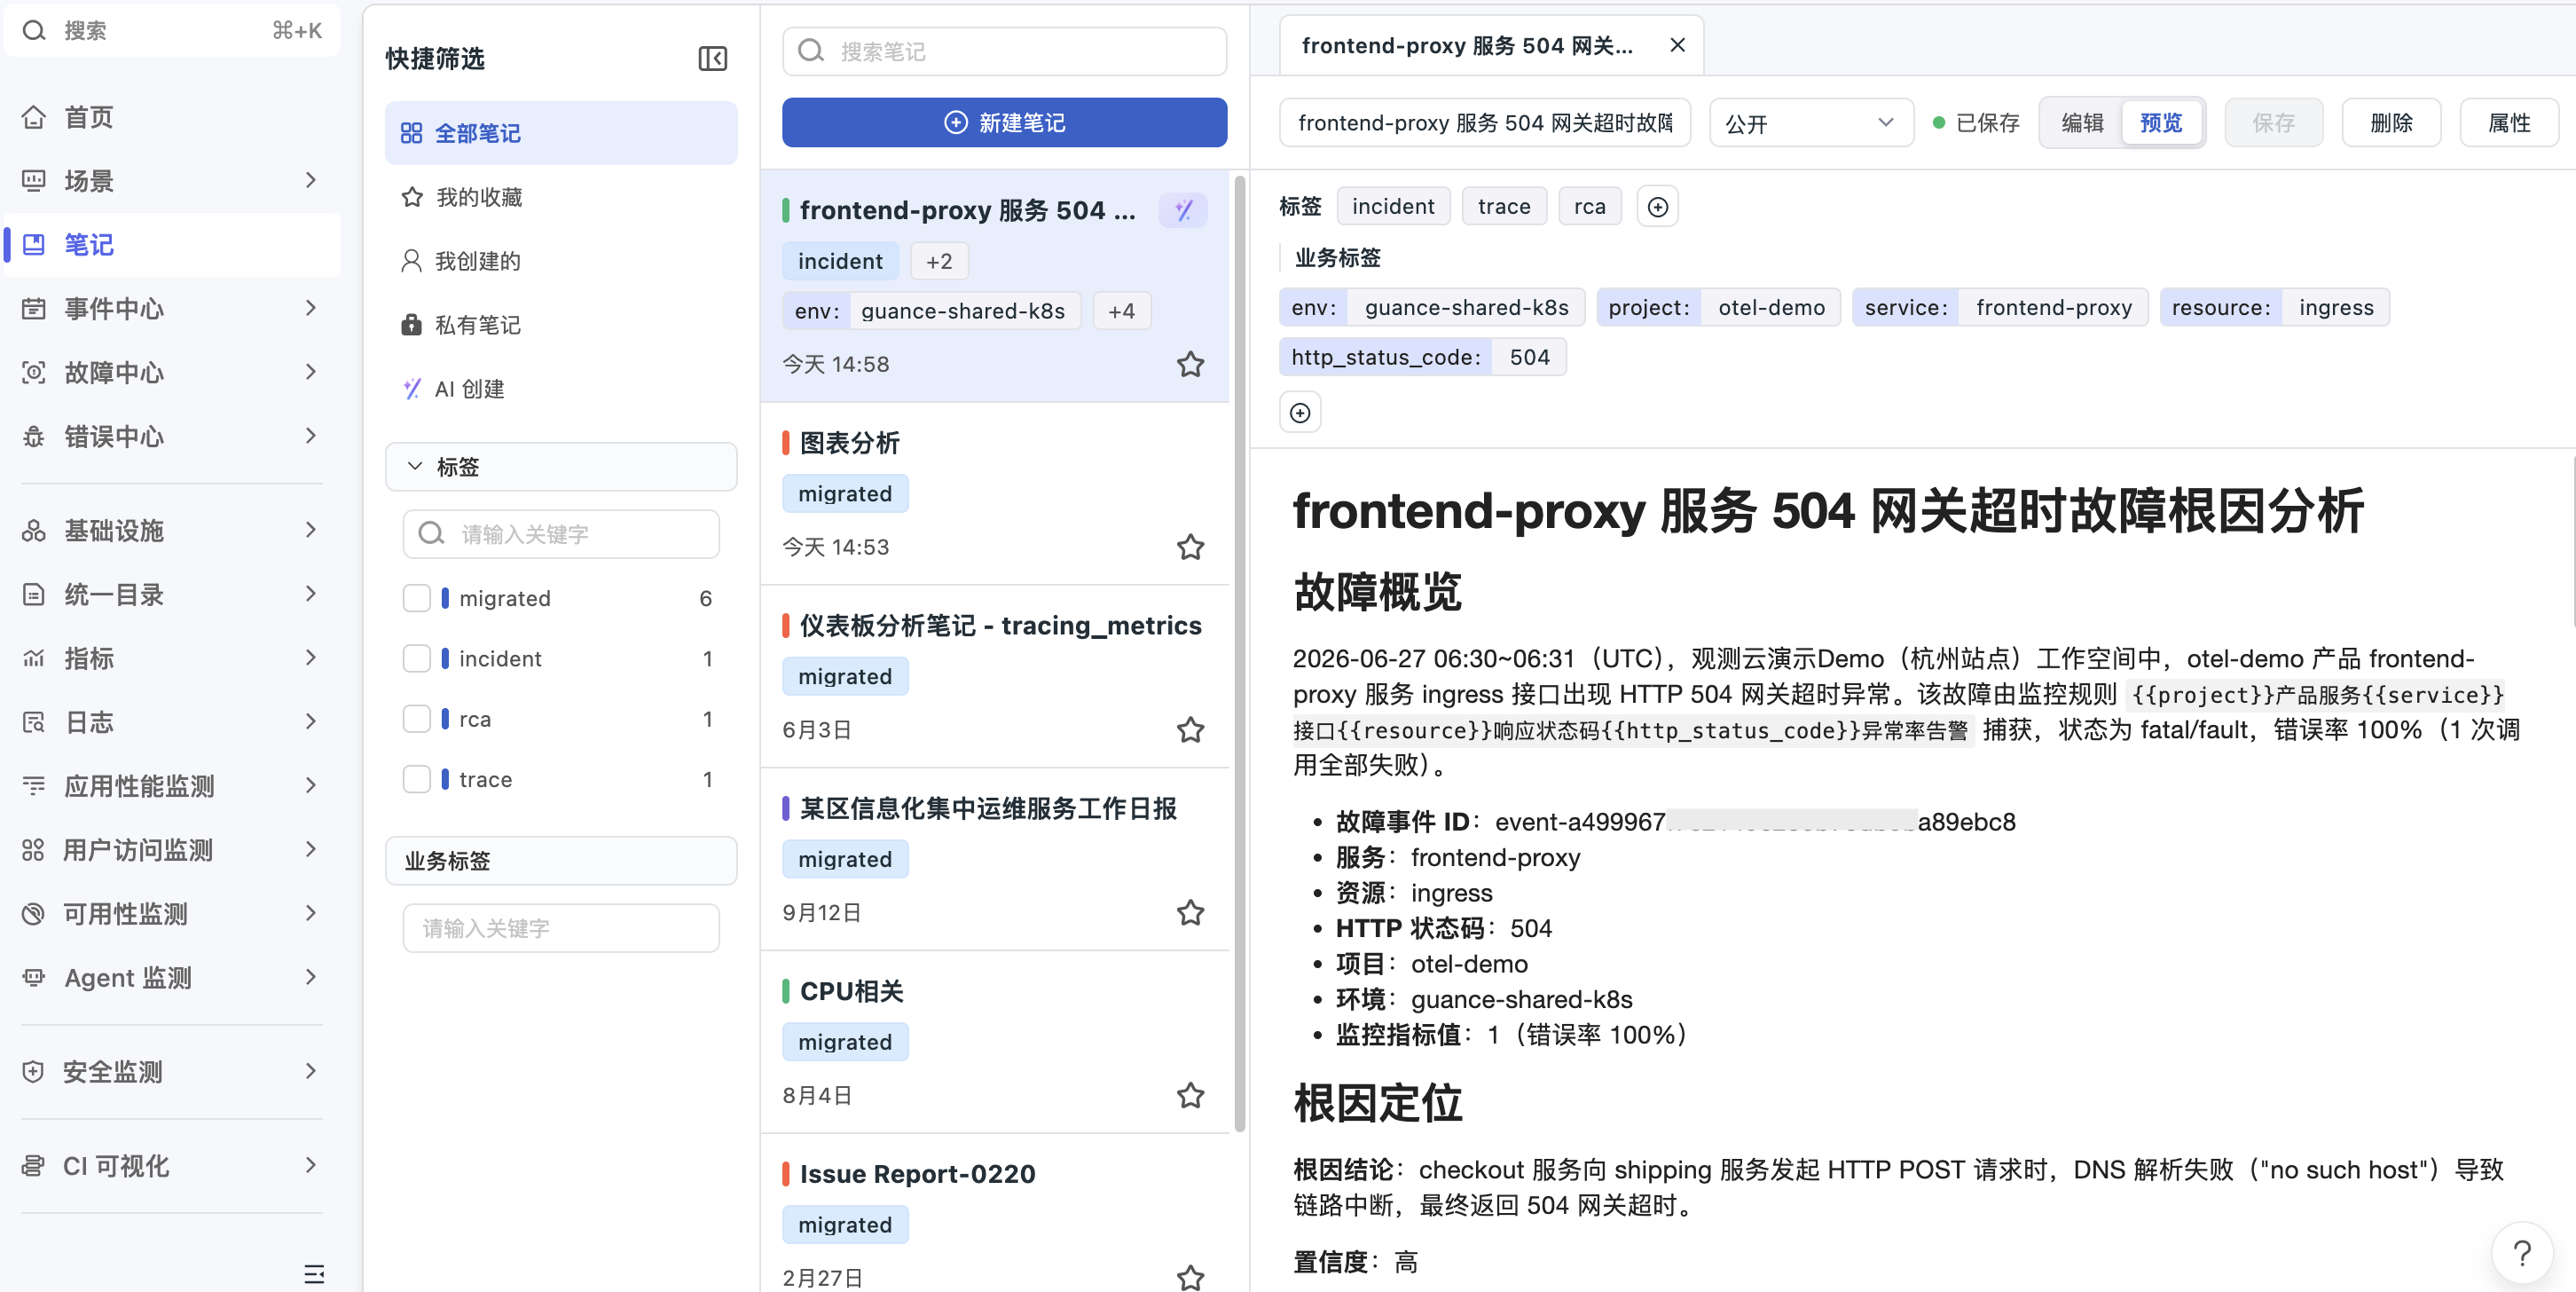Open 日志 in sidebar
The height and width of the screenshot is (1292, 2576).
point(172,723)
